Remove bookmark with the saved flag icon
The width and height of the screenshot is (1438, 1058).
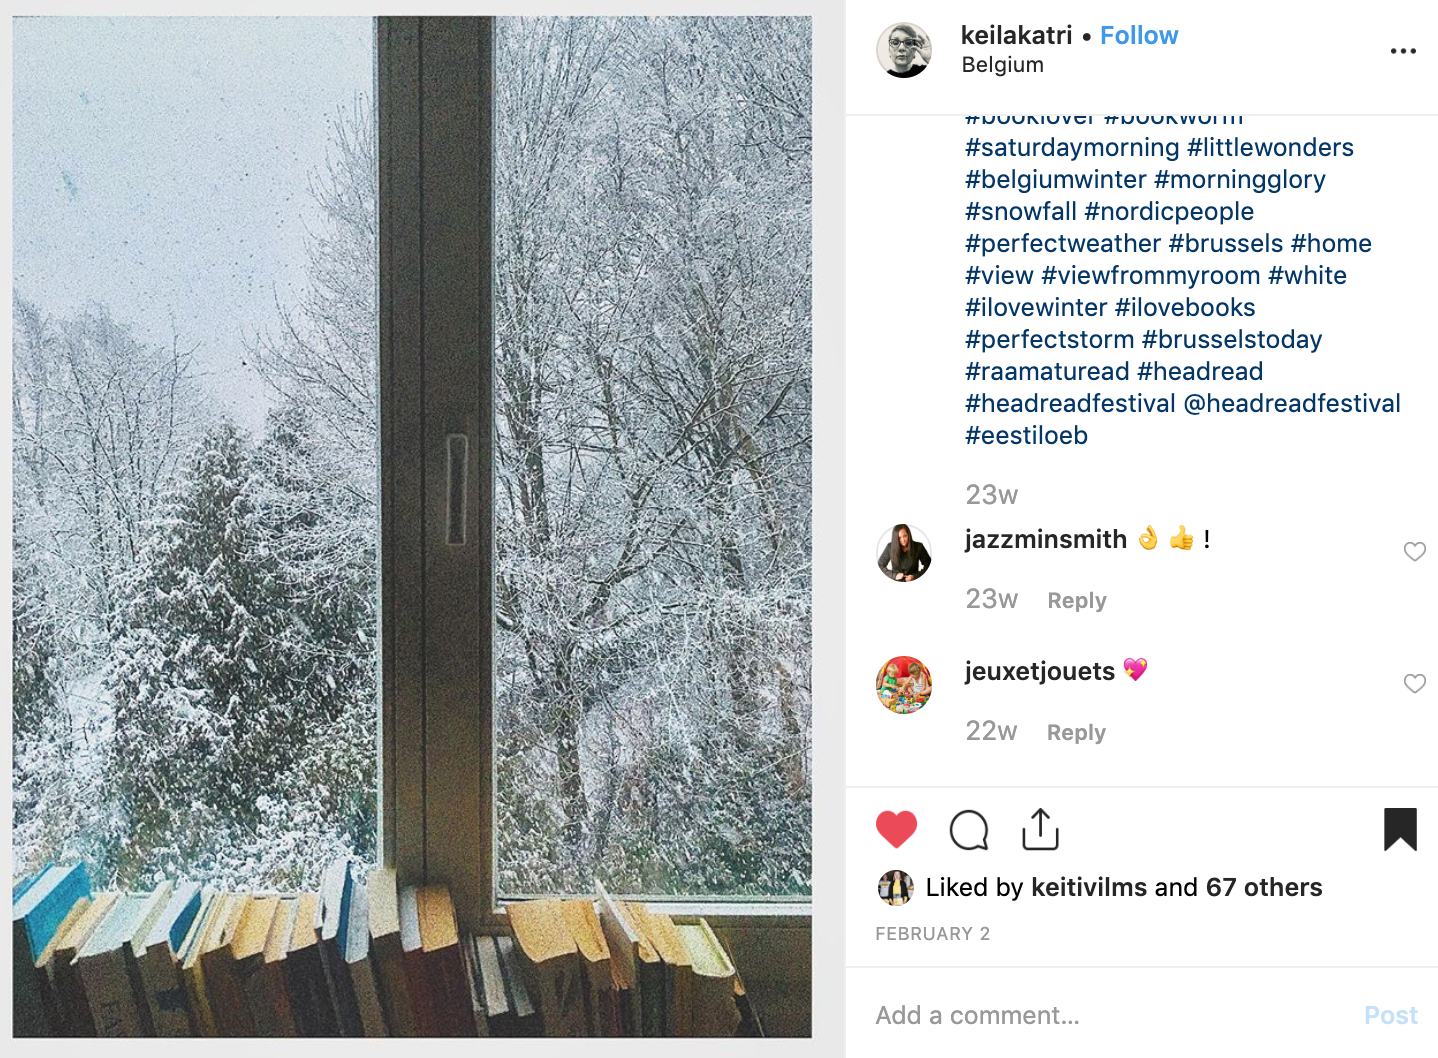1400,829
